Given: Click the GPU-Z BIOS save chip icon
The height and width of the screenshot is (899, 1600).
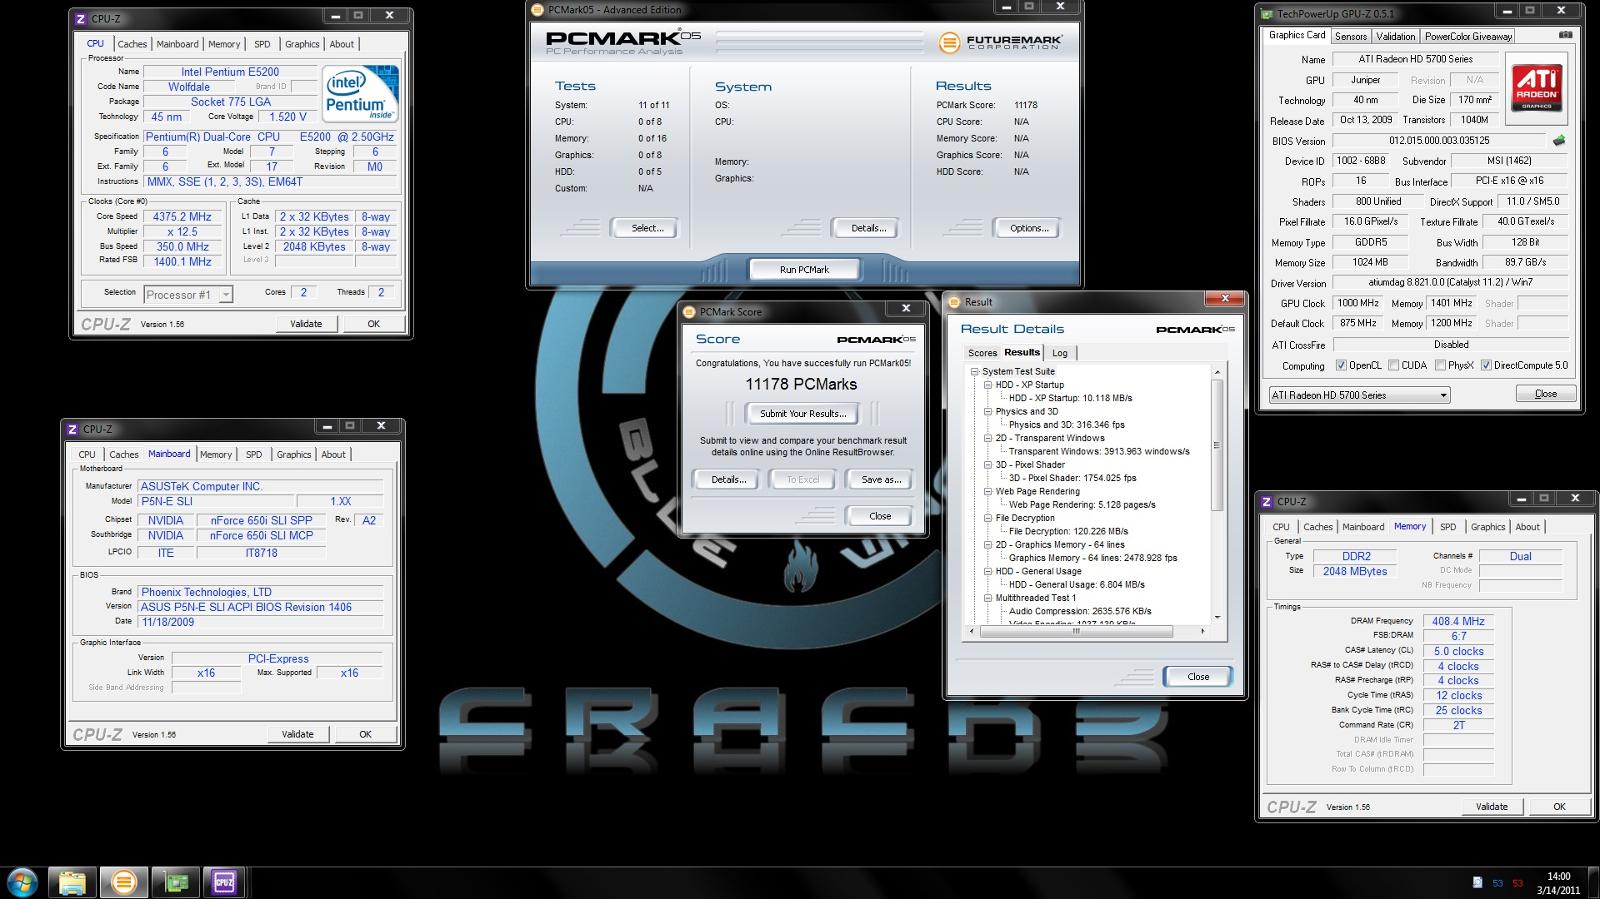Looking at the screenshot, I should click(1558, 141).
